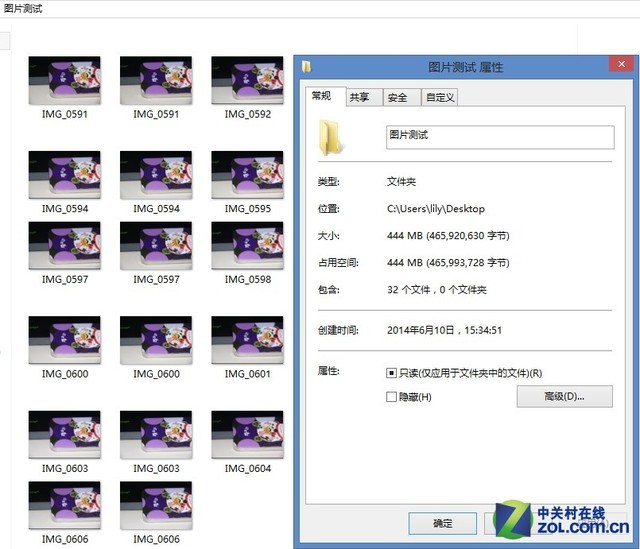
Task: Switch to the 常规 tab
Action: pyautogui.click(x=321, y=96)
